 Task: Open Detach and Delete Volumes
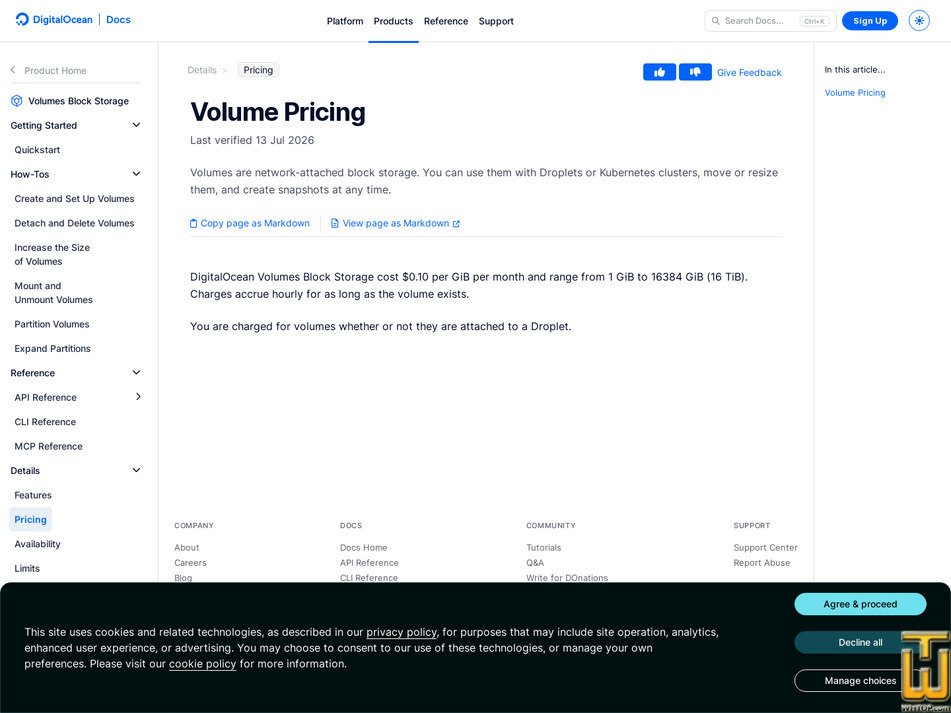coord(75,223)
